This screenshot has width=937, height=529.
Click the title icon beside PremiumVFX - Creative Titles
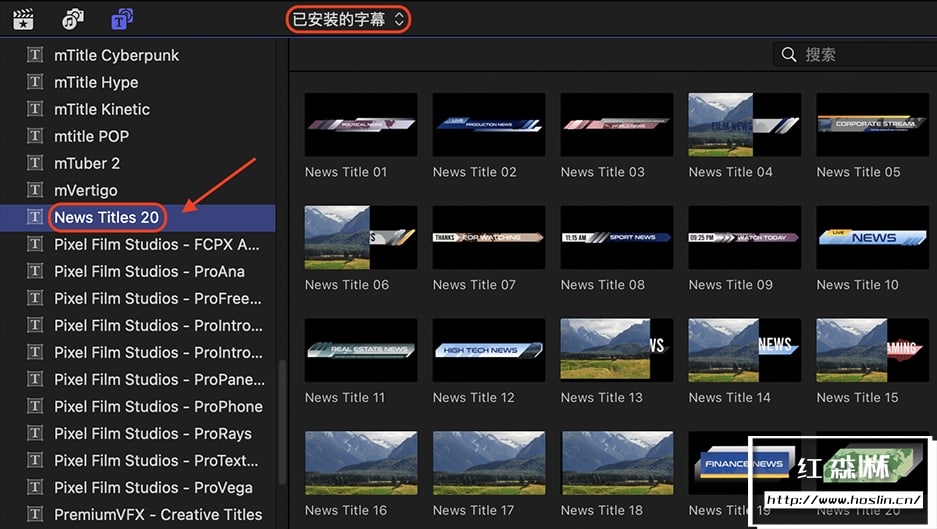pyautogui.click(x=35, y=514)
